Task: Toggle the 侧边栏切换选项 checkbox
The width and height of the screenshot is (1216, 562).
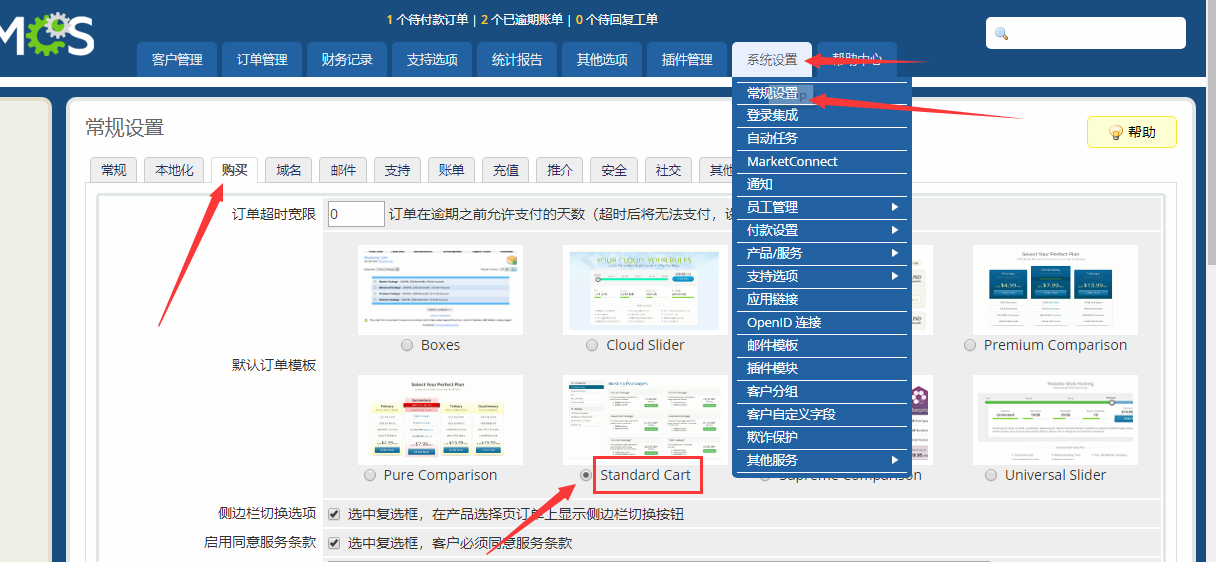Action: click(x=334, y=514)
